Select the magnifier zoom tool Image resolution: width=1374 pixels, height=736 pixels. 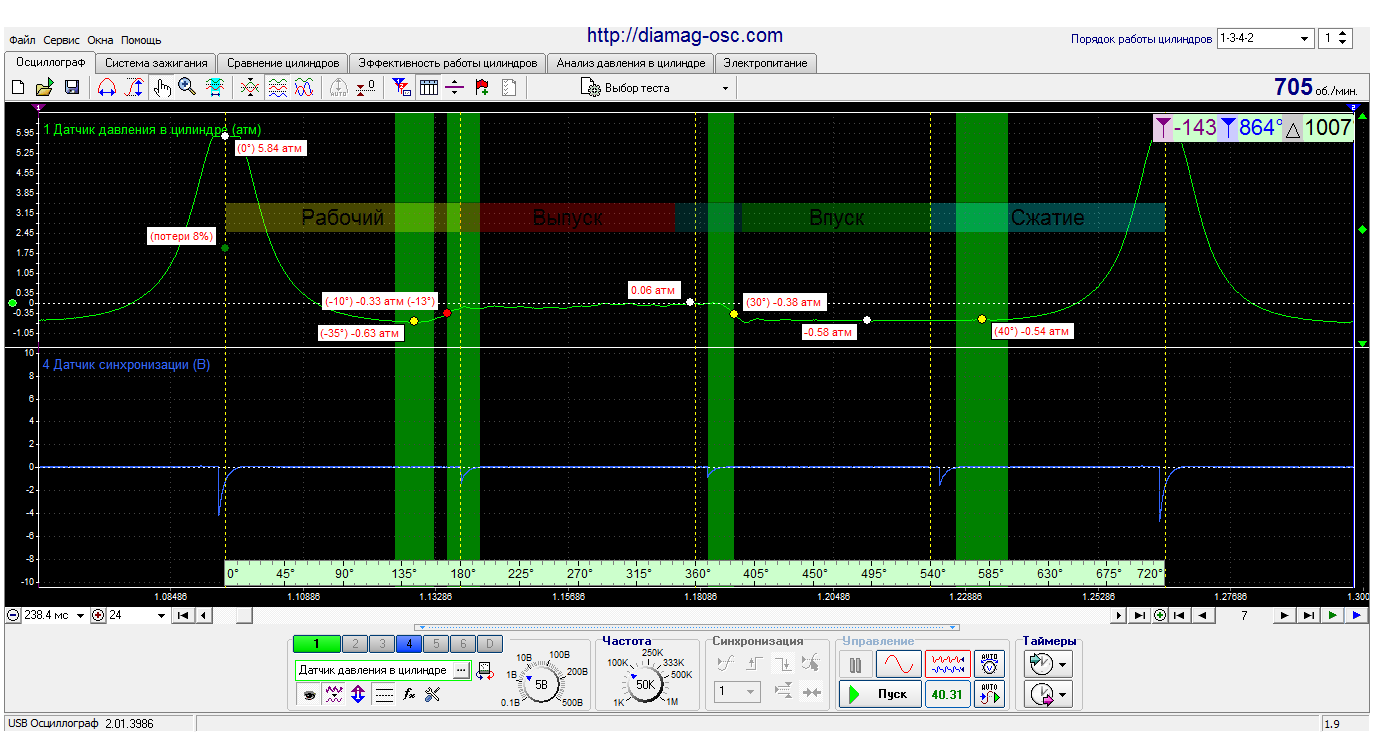[187, 88]
